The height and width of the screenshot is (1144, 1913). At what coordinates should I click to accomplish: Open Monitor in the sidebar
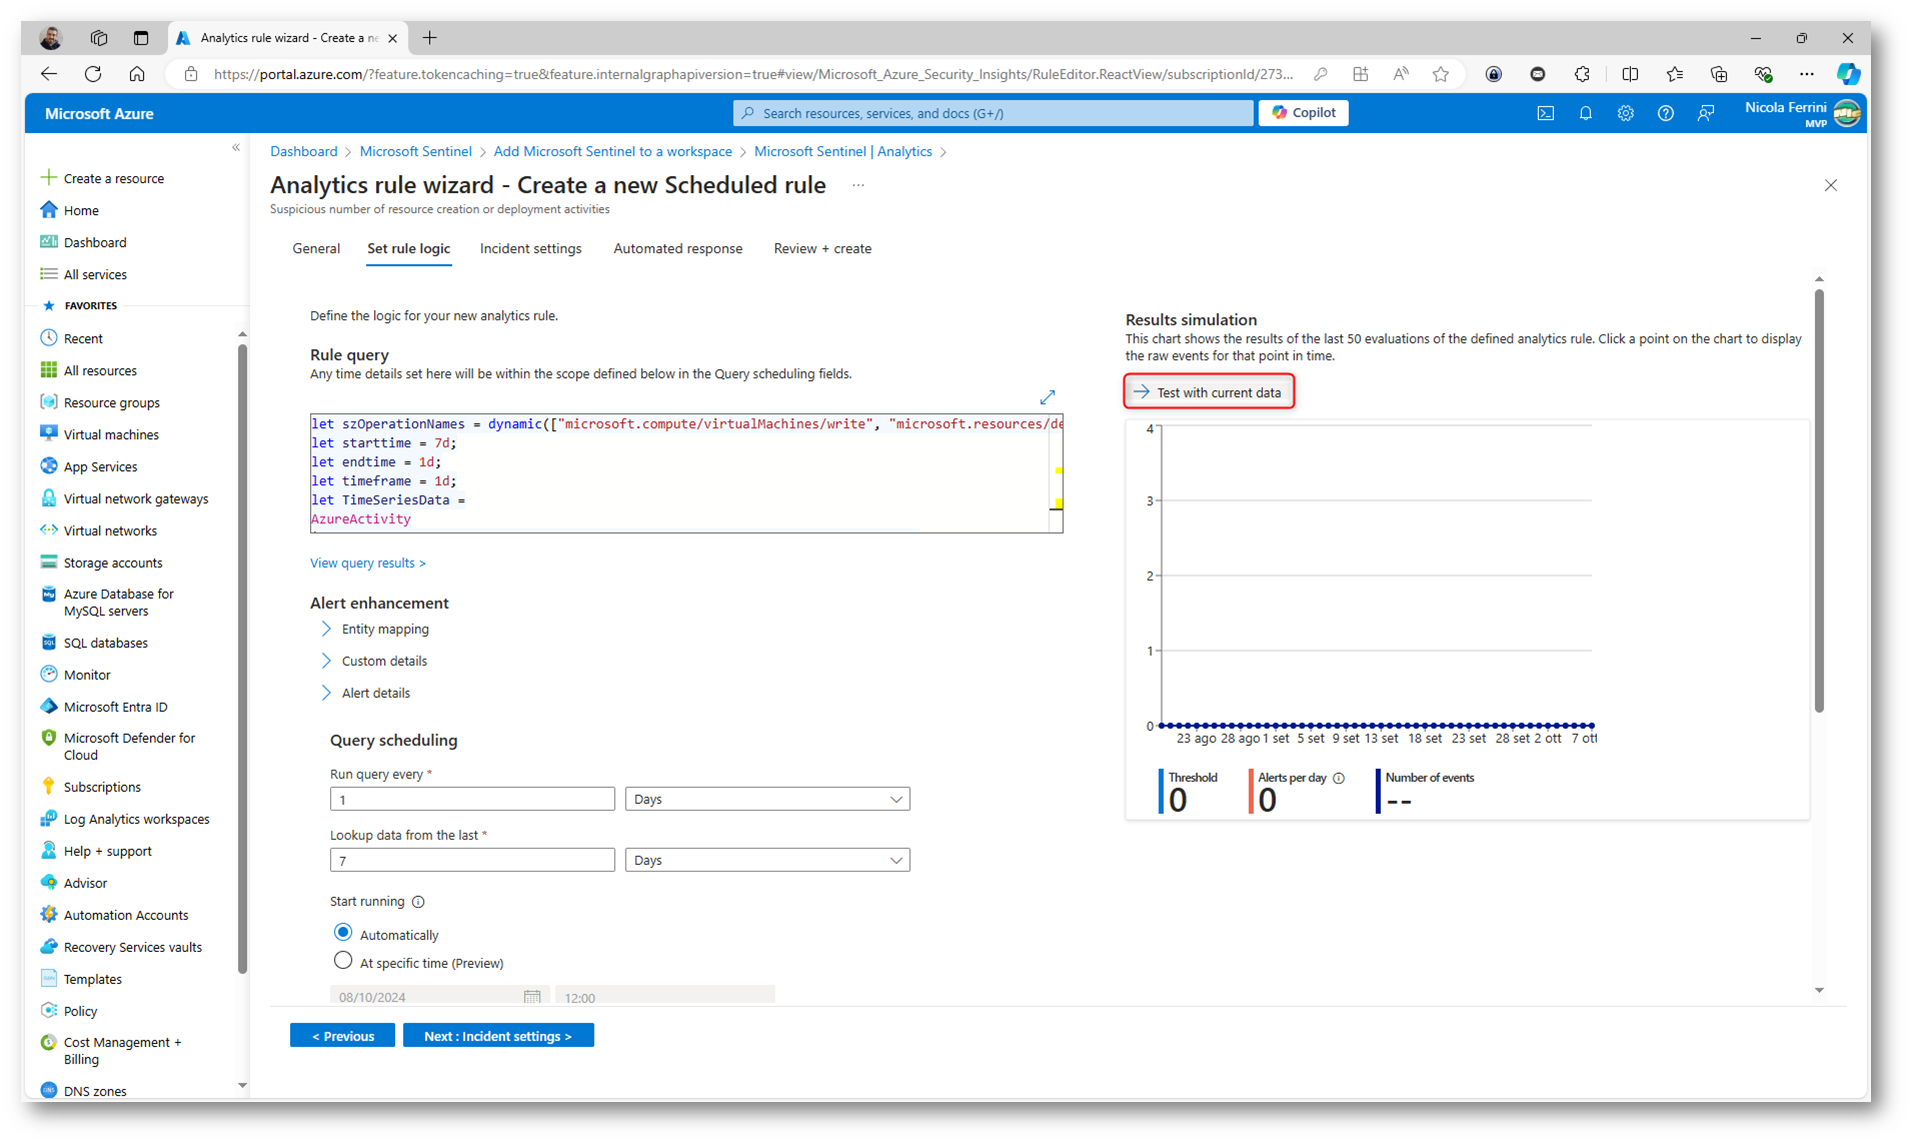coord(87,675)
